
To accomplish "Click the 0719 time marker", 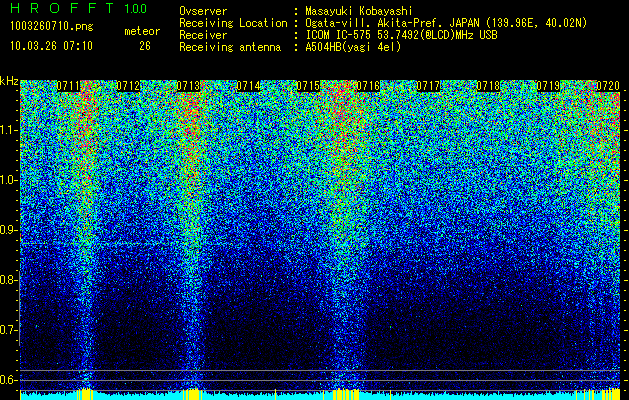I will (x=548, y=86).
